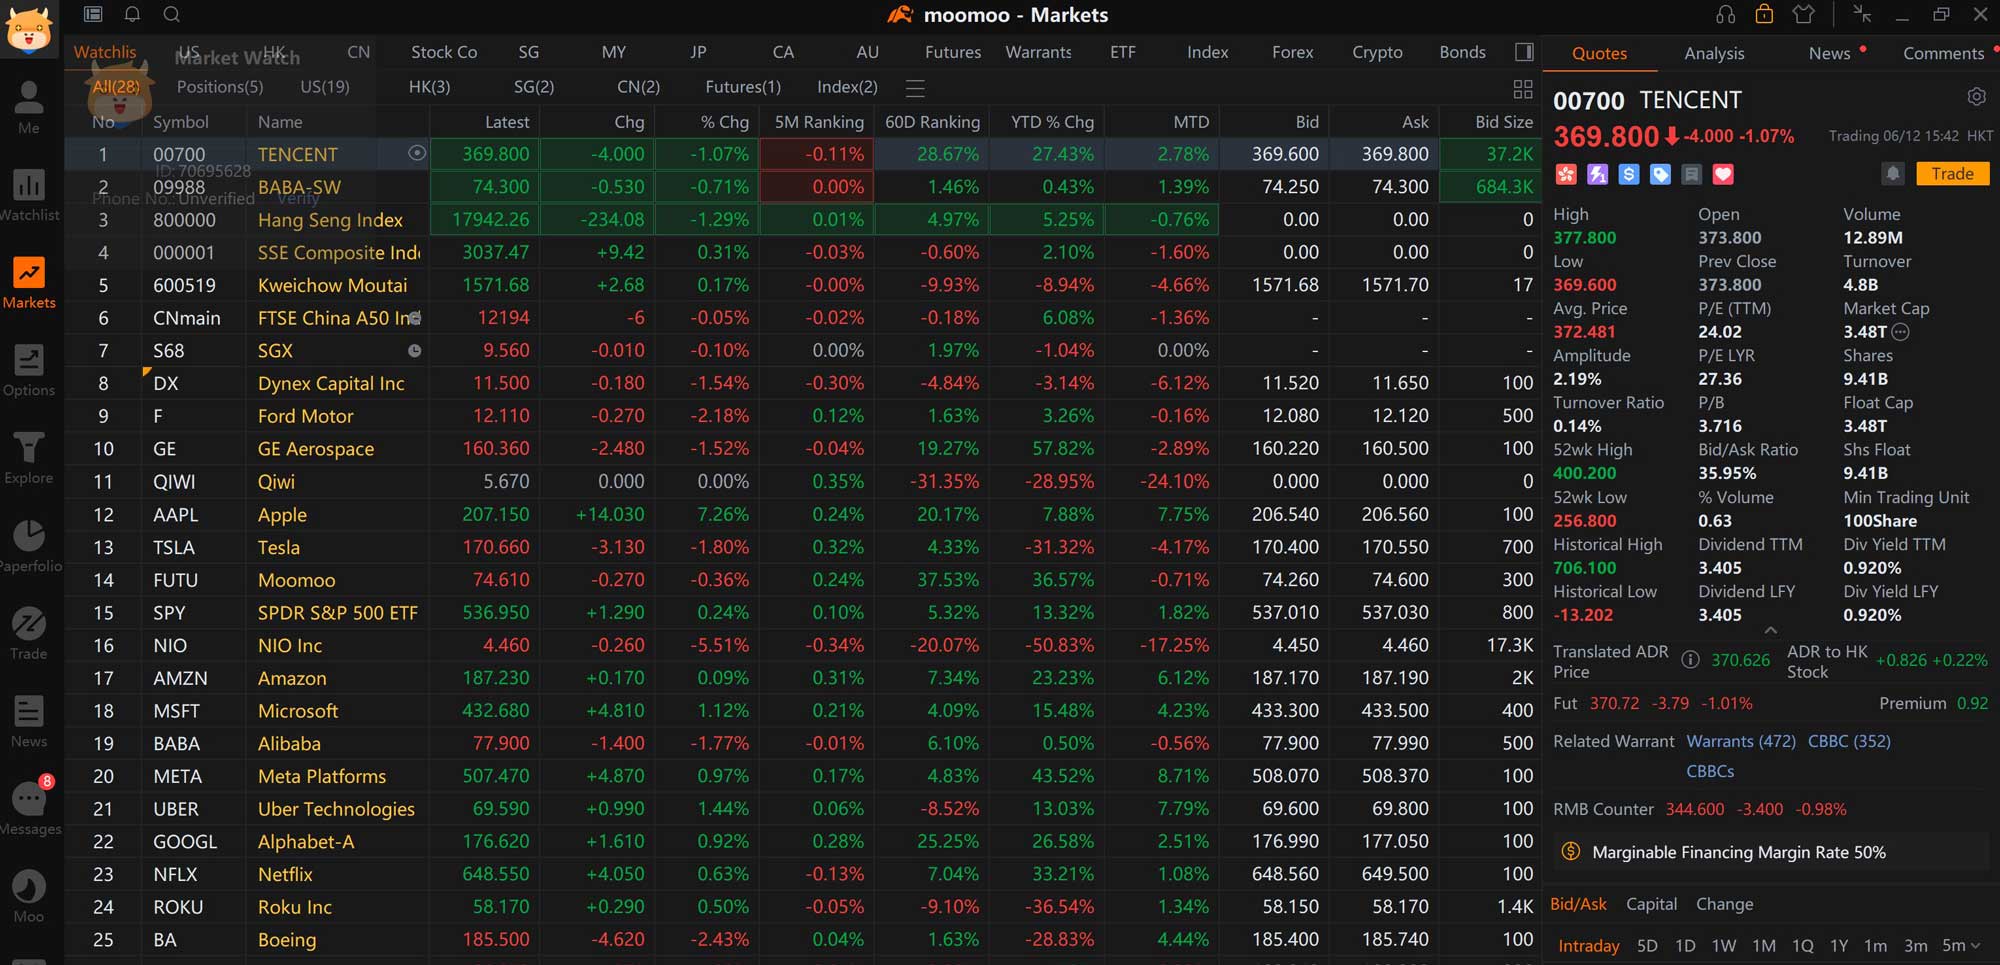Image resolution: width=2000 pixels, height=965 pixels.
Task: Click the RMB Counter 344.600 value
Action: [x=1694, y=809]
